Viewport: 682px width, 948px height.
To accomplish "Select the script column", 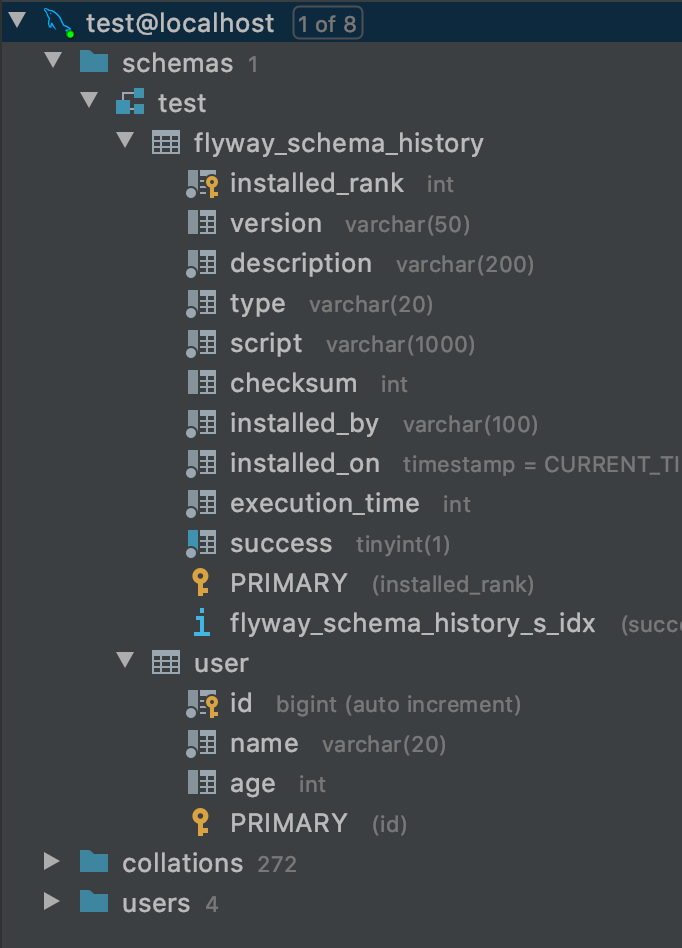I will pos(265,343).
